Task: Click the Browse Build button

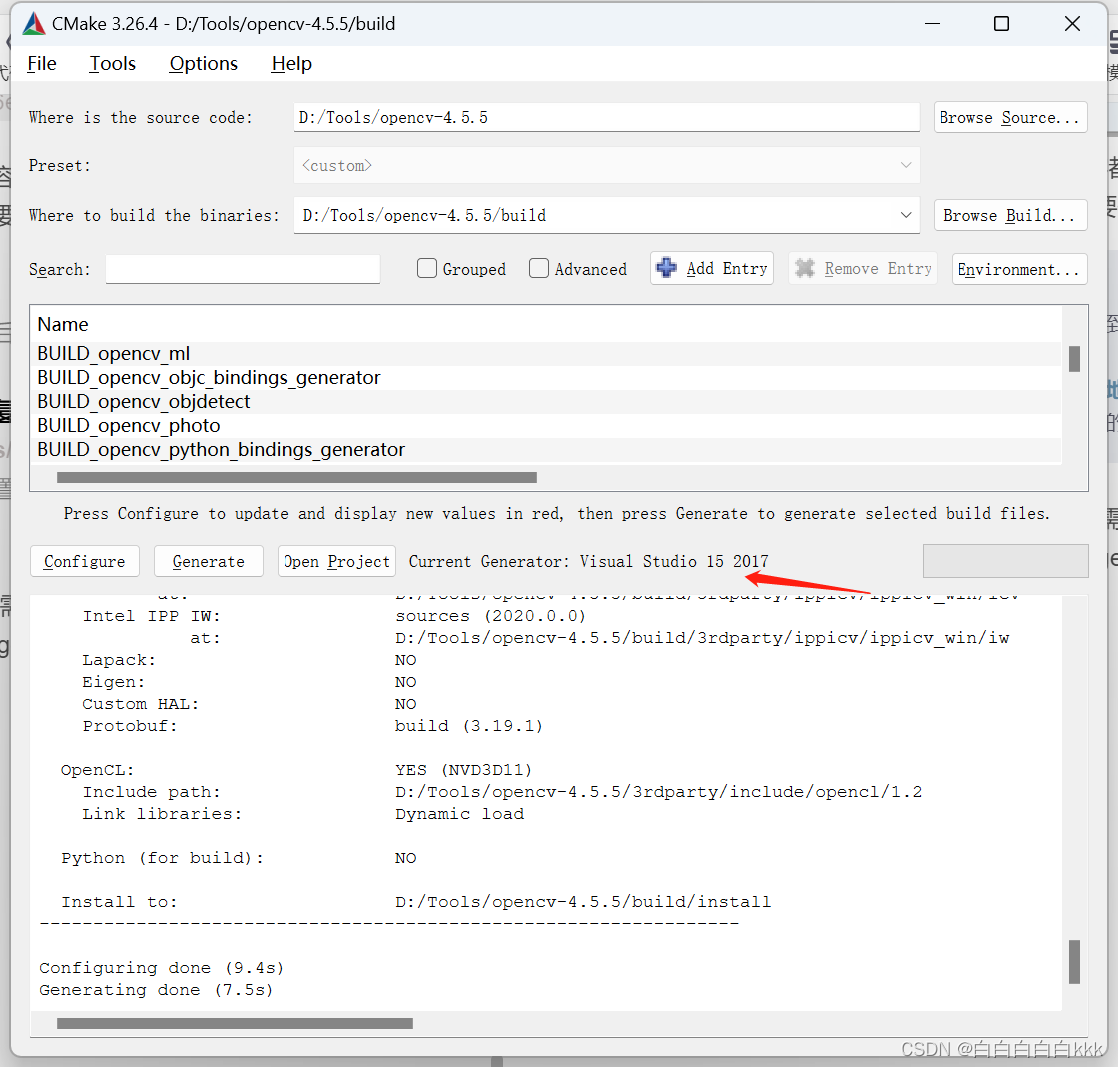Action: point(1010,215)
